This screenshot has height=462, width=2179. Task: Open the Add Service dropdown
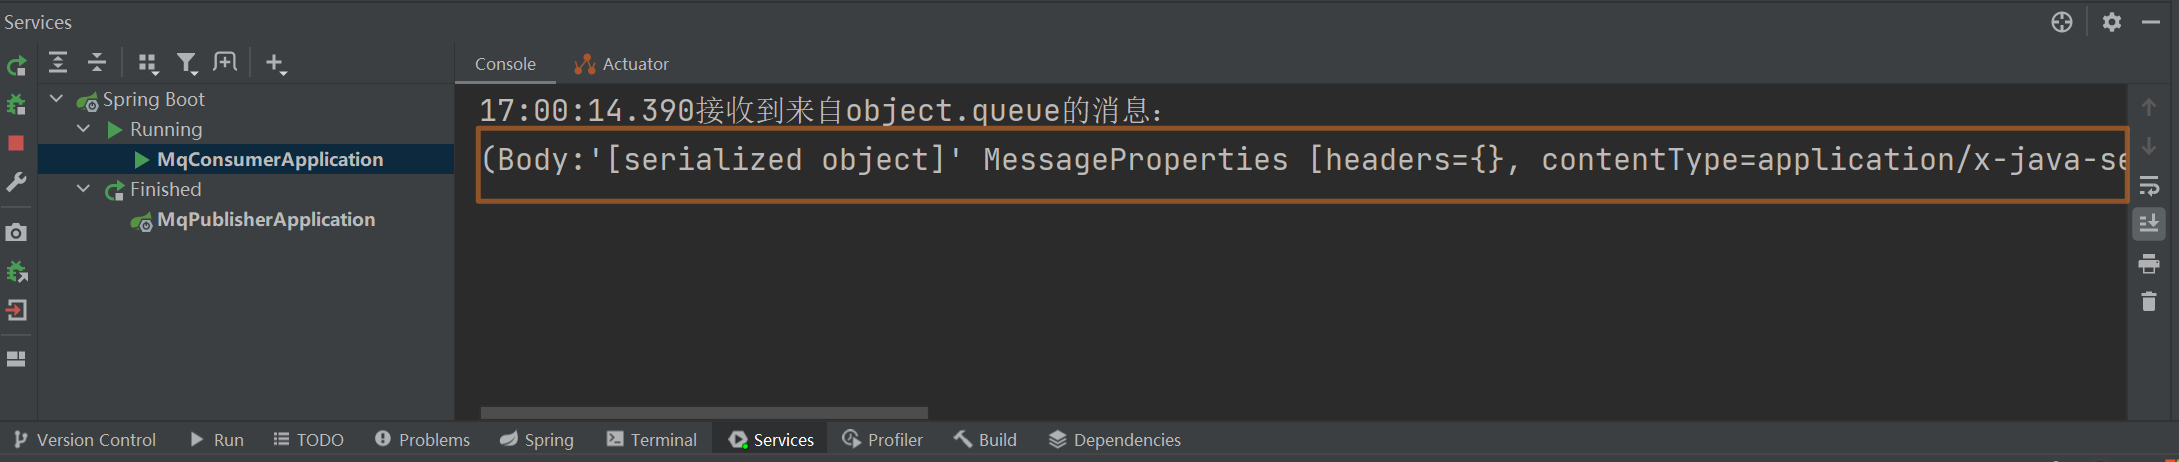pyautogui.click(x=276, y=64)
